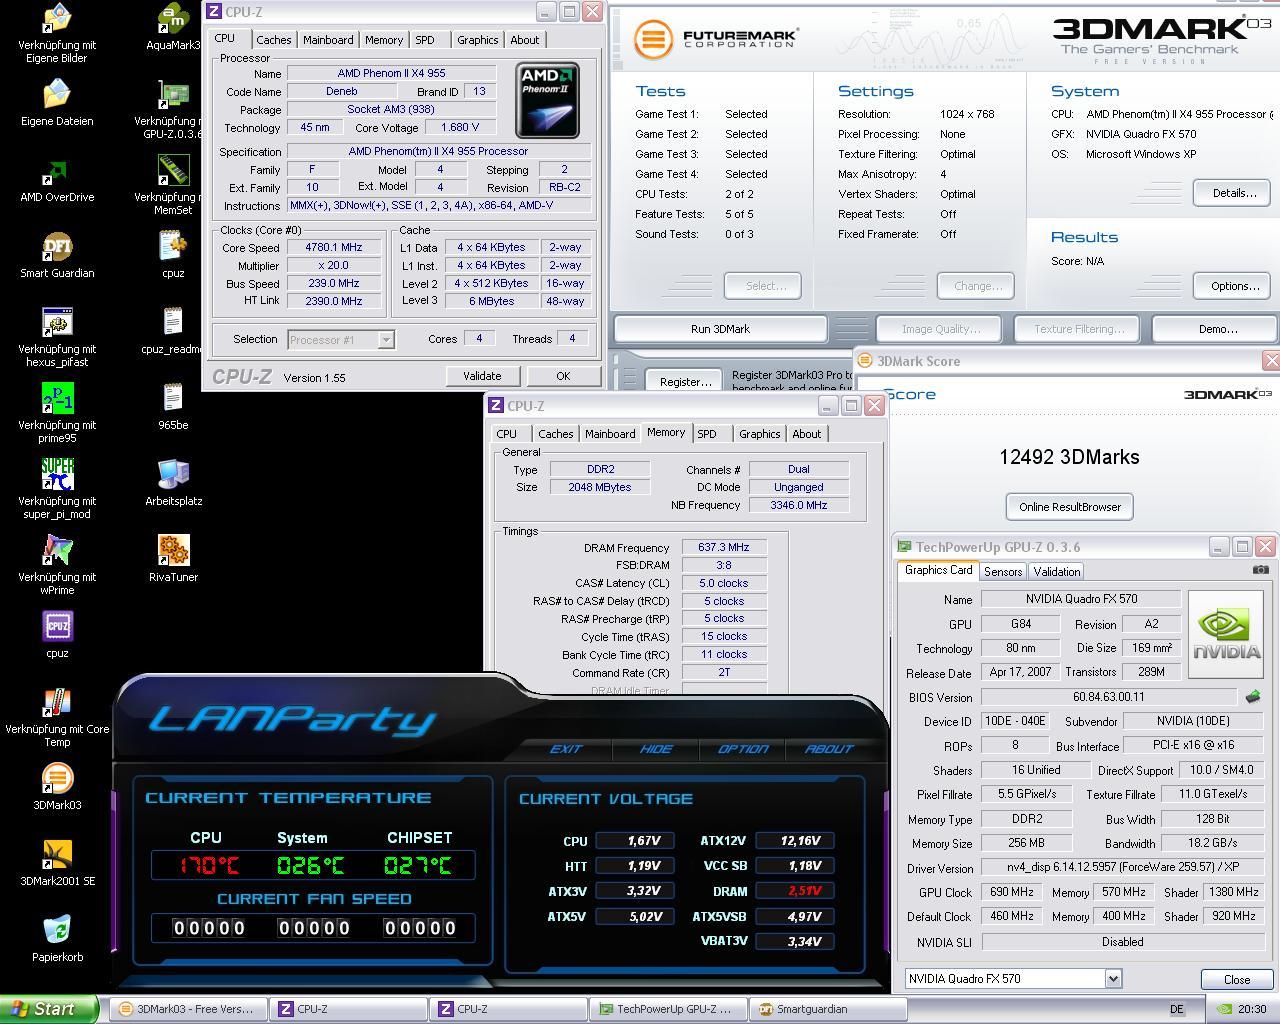Click OK button in CPU-Z

(x=563, y=376)
